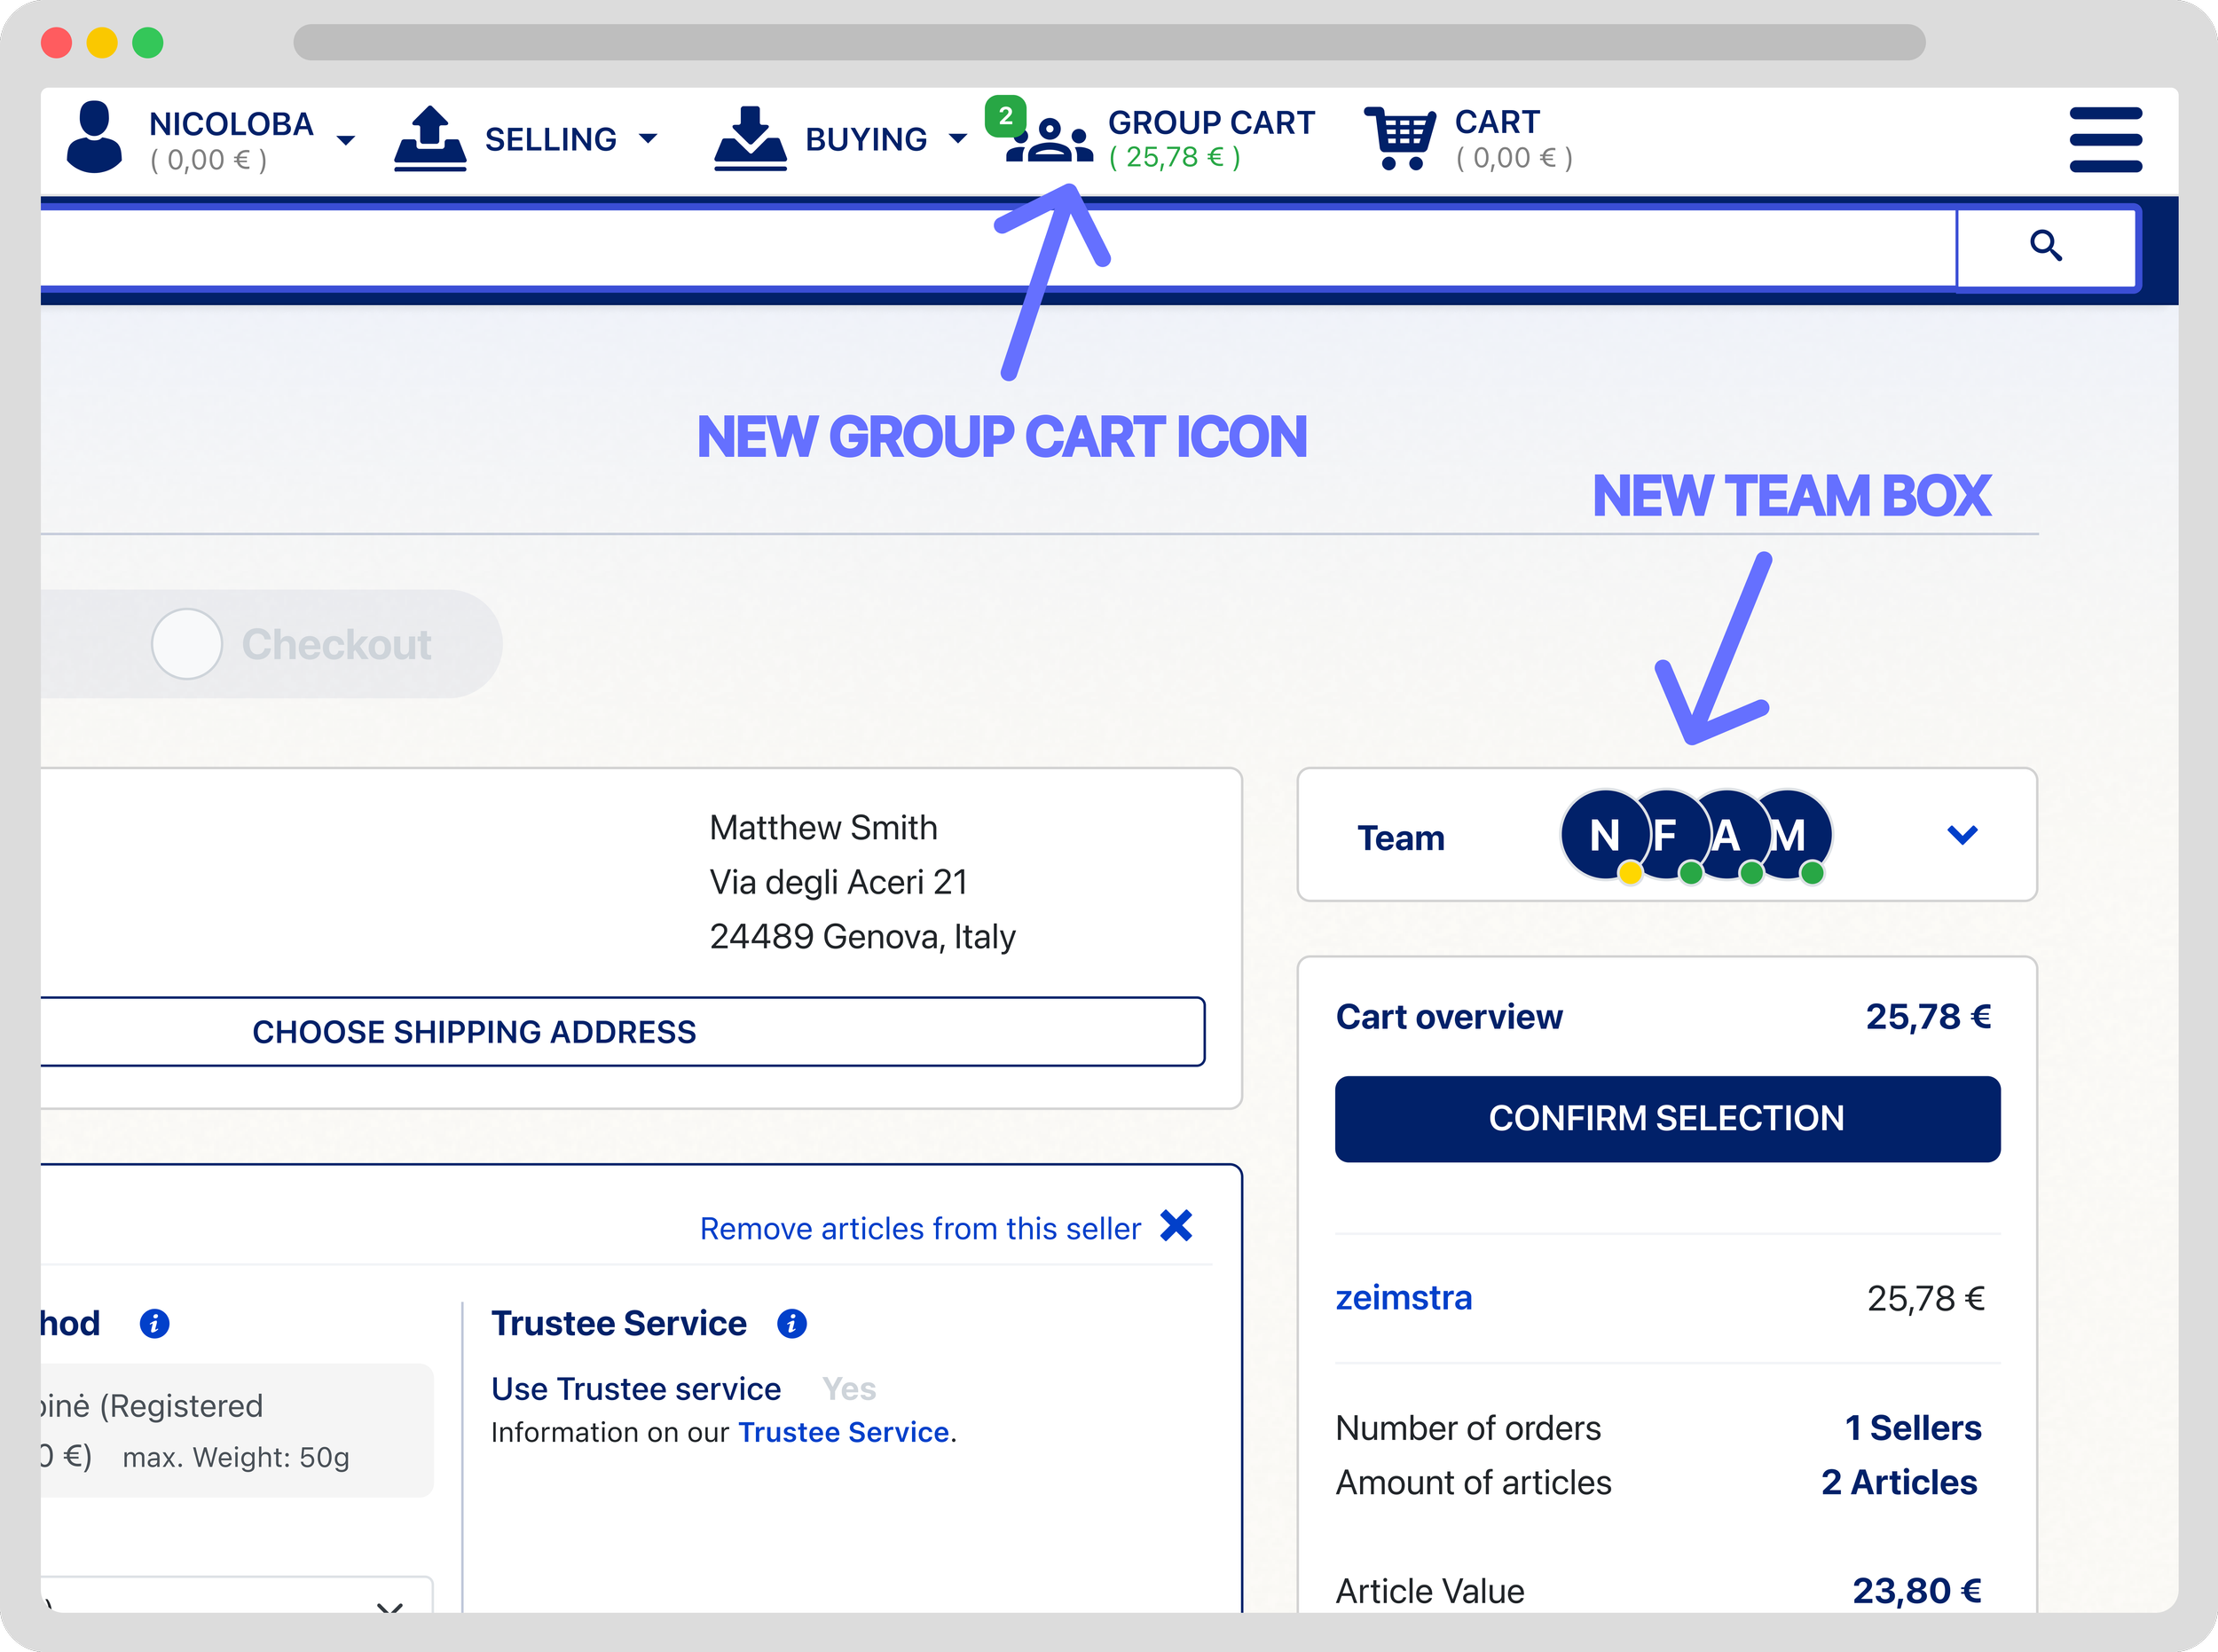The image size is (2218, 1652).
Task: Select the Checkout step circle
Action: coord(187,644)
